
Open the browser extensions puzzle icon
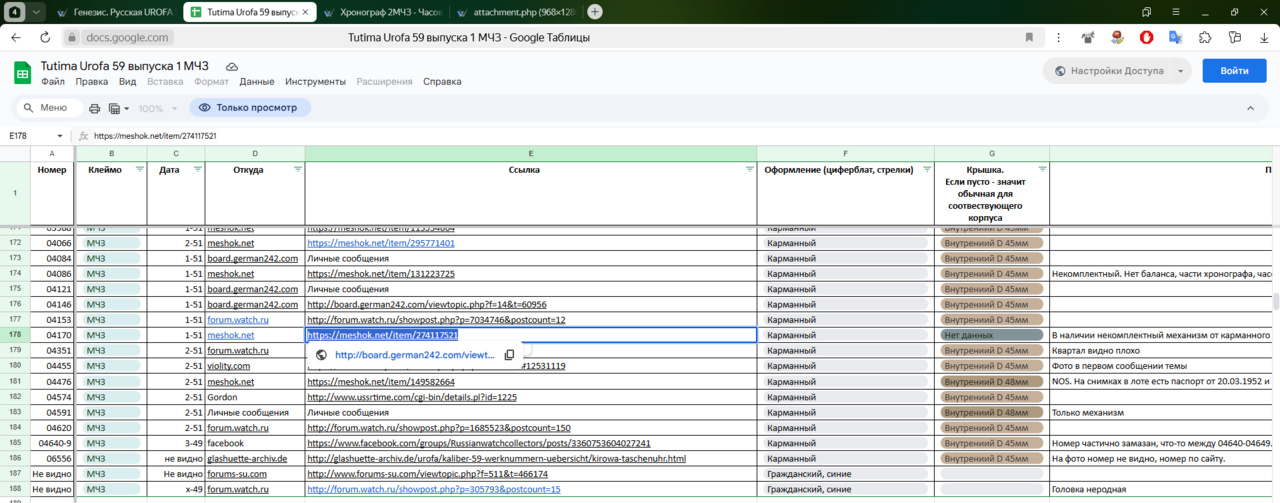[1205, 37]
